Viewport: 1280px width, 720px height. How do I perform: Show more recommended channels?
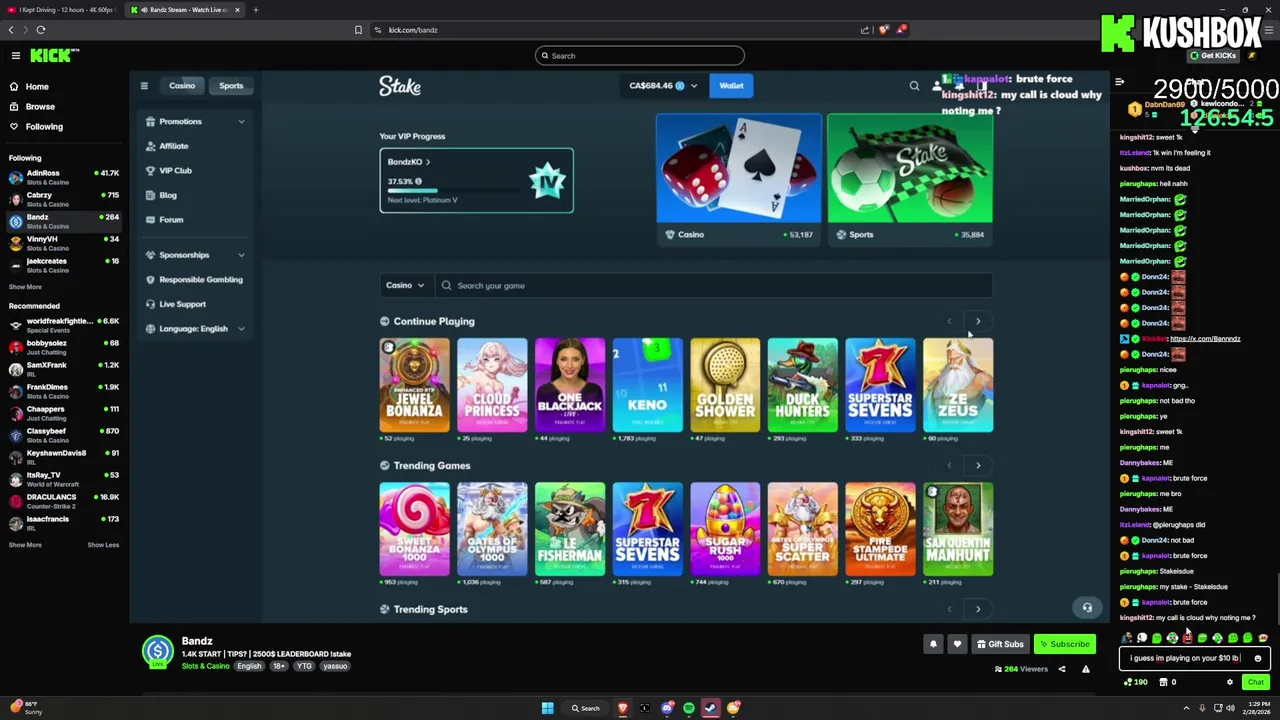point(26,545)
